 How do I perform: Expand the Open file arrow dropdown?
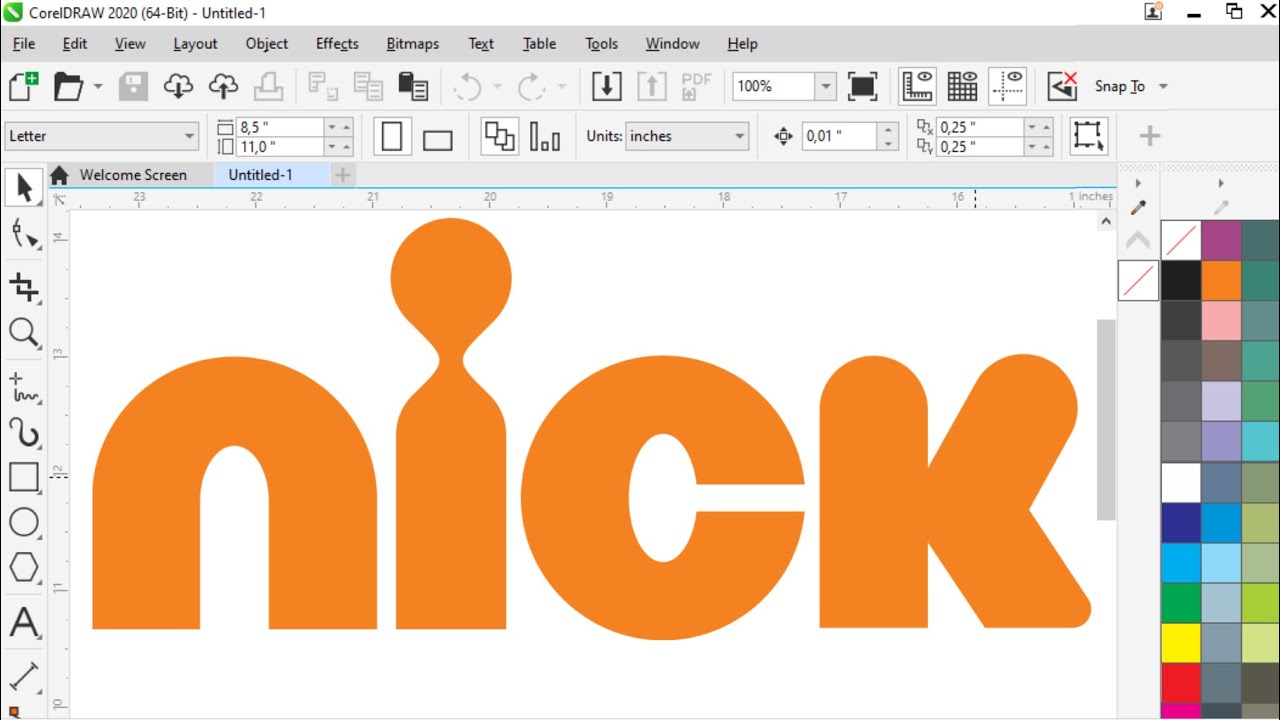coord(98,86)
